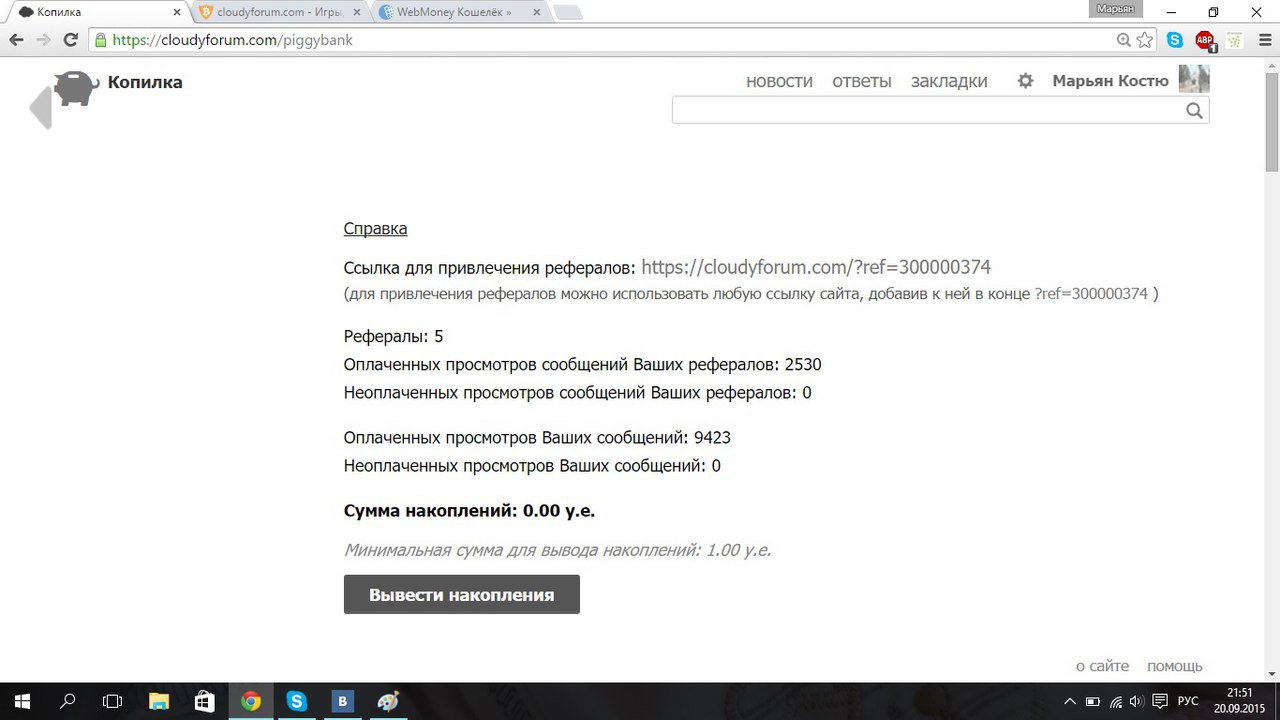Open the закладки menu item
The image size is (1280, 720).
click(949, 82)
